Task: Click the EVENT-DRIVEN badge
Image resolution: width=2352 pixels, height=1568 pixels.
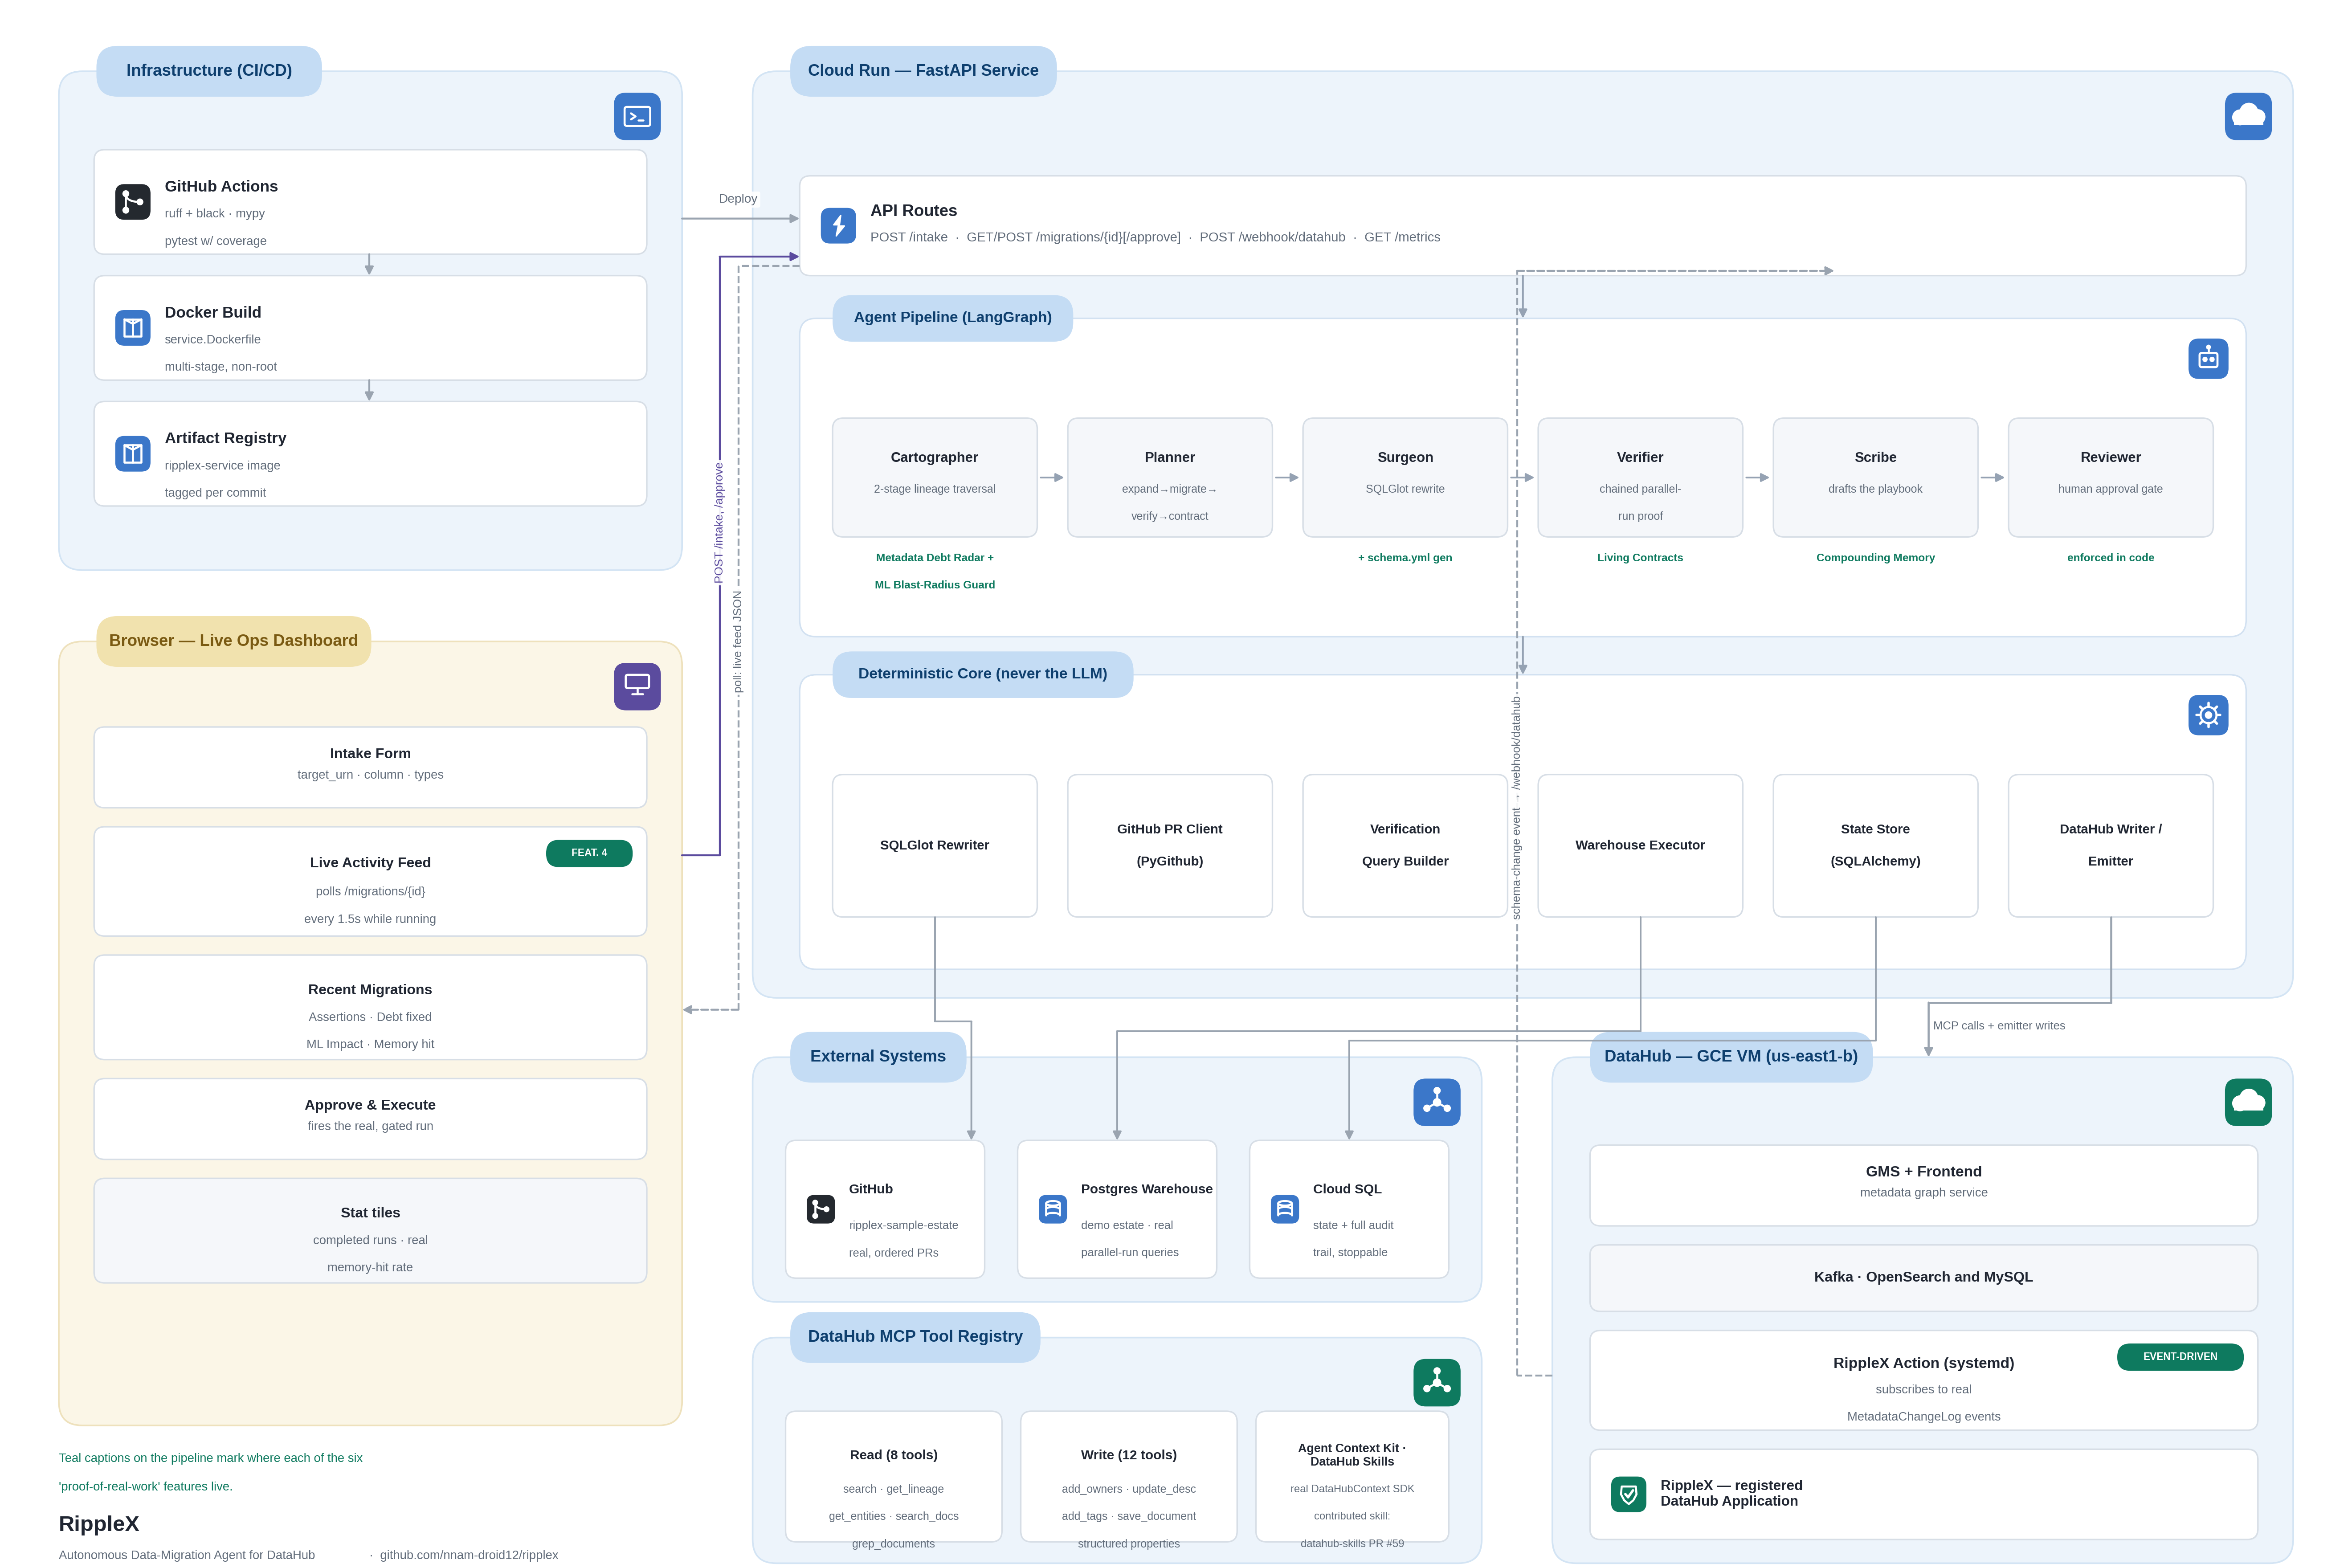Action: (2180, 1357)
